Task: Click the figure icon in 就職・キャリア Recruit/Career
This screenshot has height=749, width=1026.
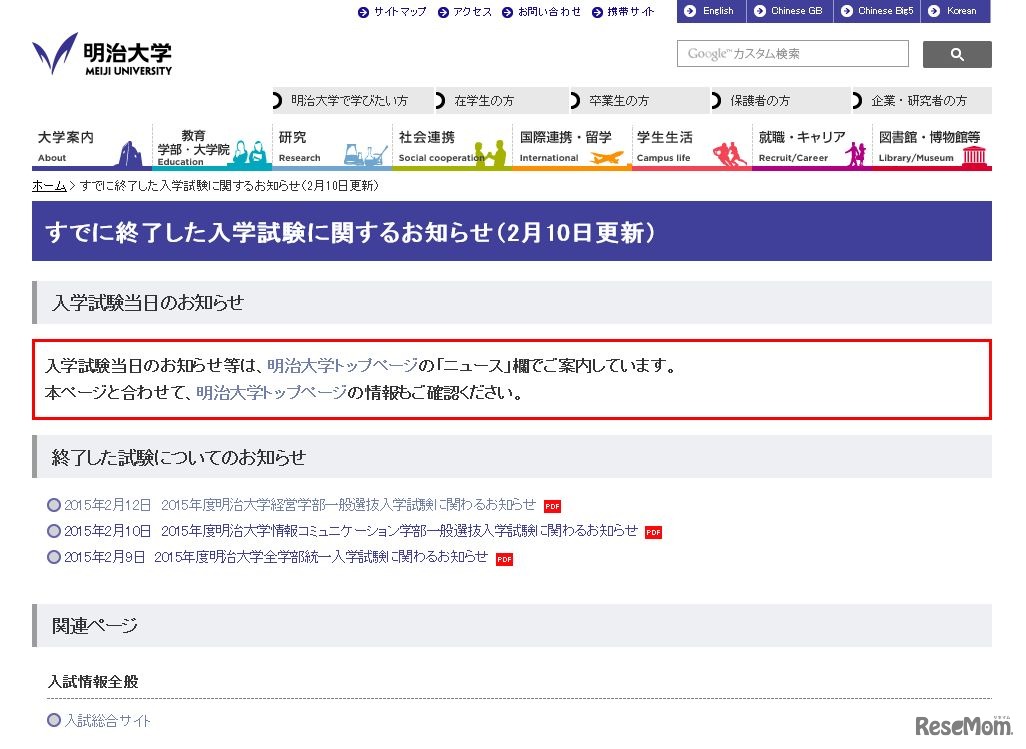Action: point(855,152)
